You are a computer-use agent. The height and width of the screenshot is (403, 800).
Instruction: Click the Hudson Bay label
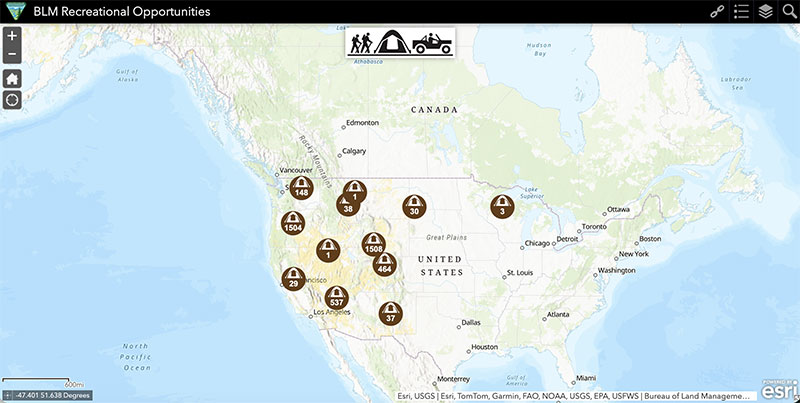(x=539, y=49)
